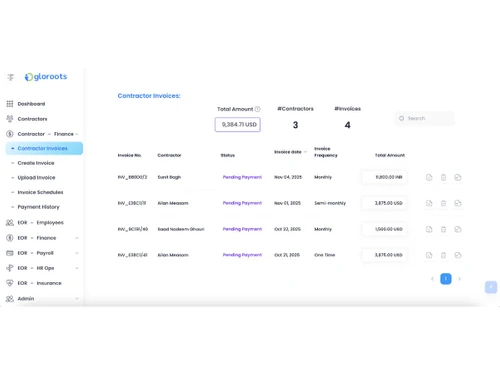Click trash icon for Oct 21, 2025 invoice
500x375 pixels.
click(x=443, y=255)
